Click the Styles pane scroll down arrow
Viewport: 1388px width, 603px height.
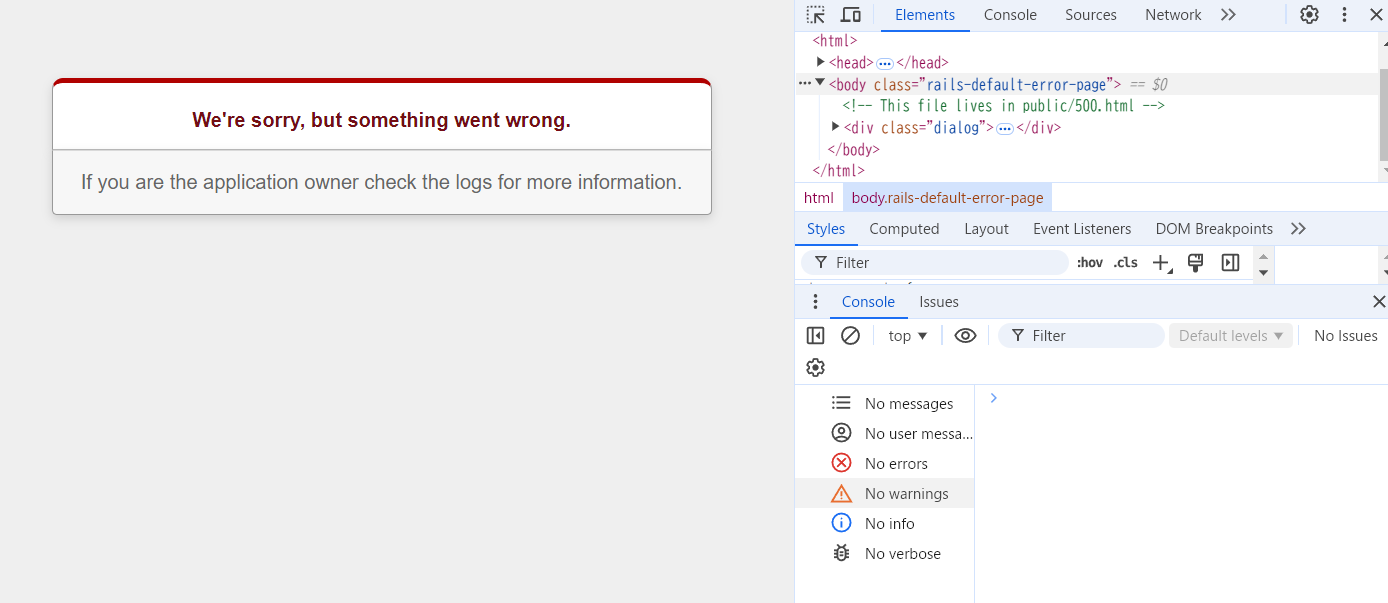pos(1263,272)
